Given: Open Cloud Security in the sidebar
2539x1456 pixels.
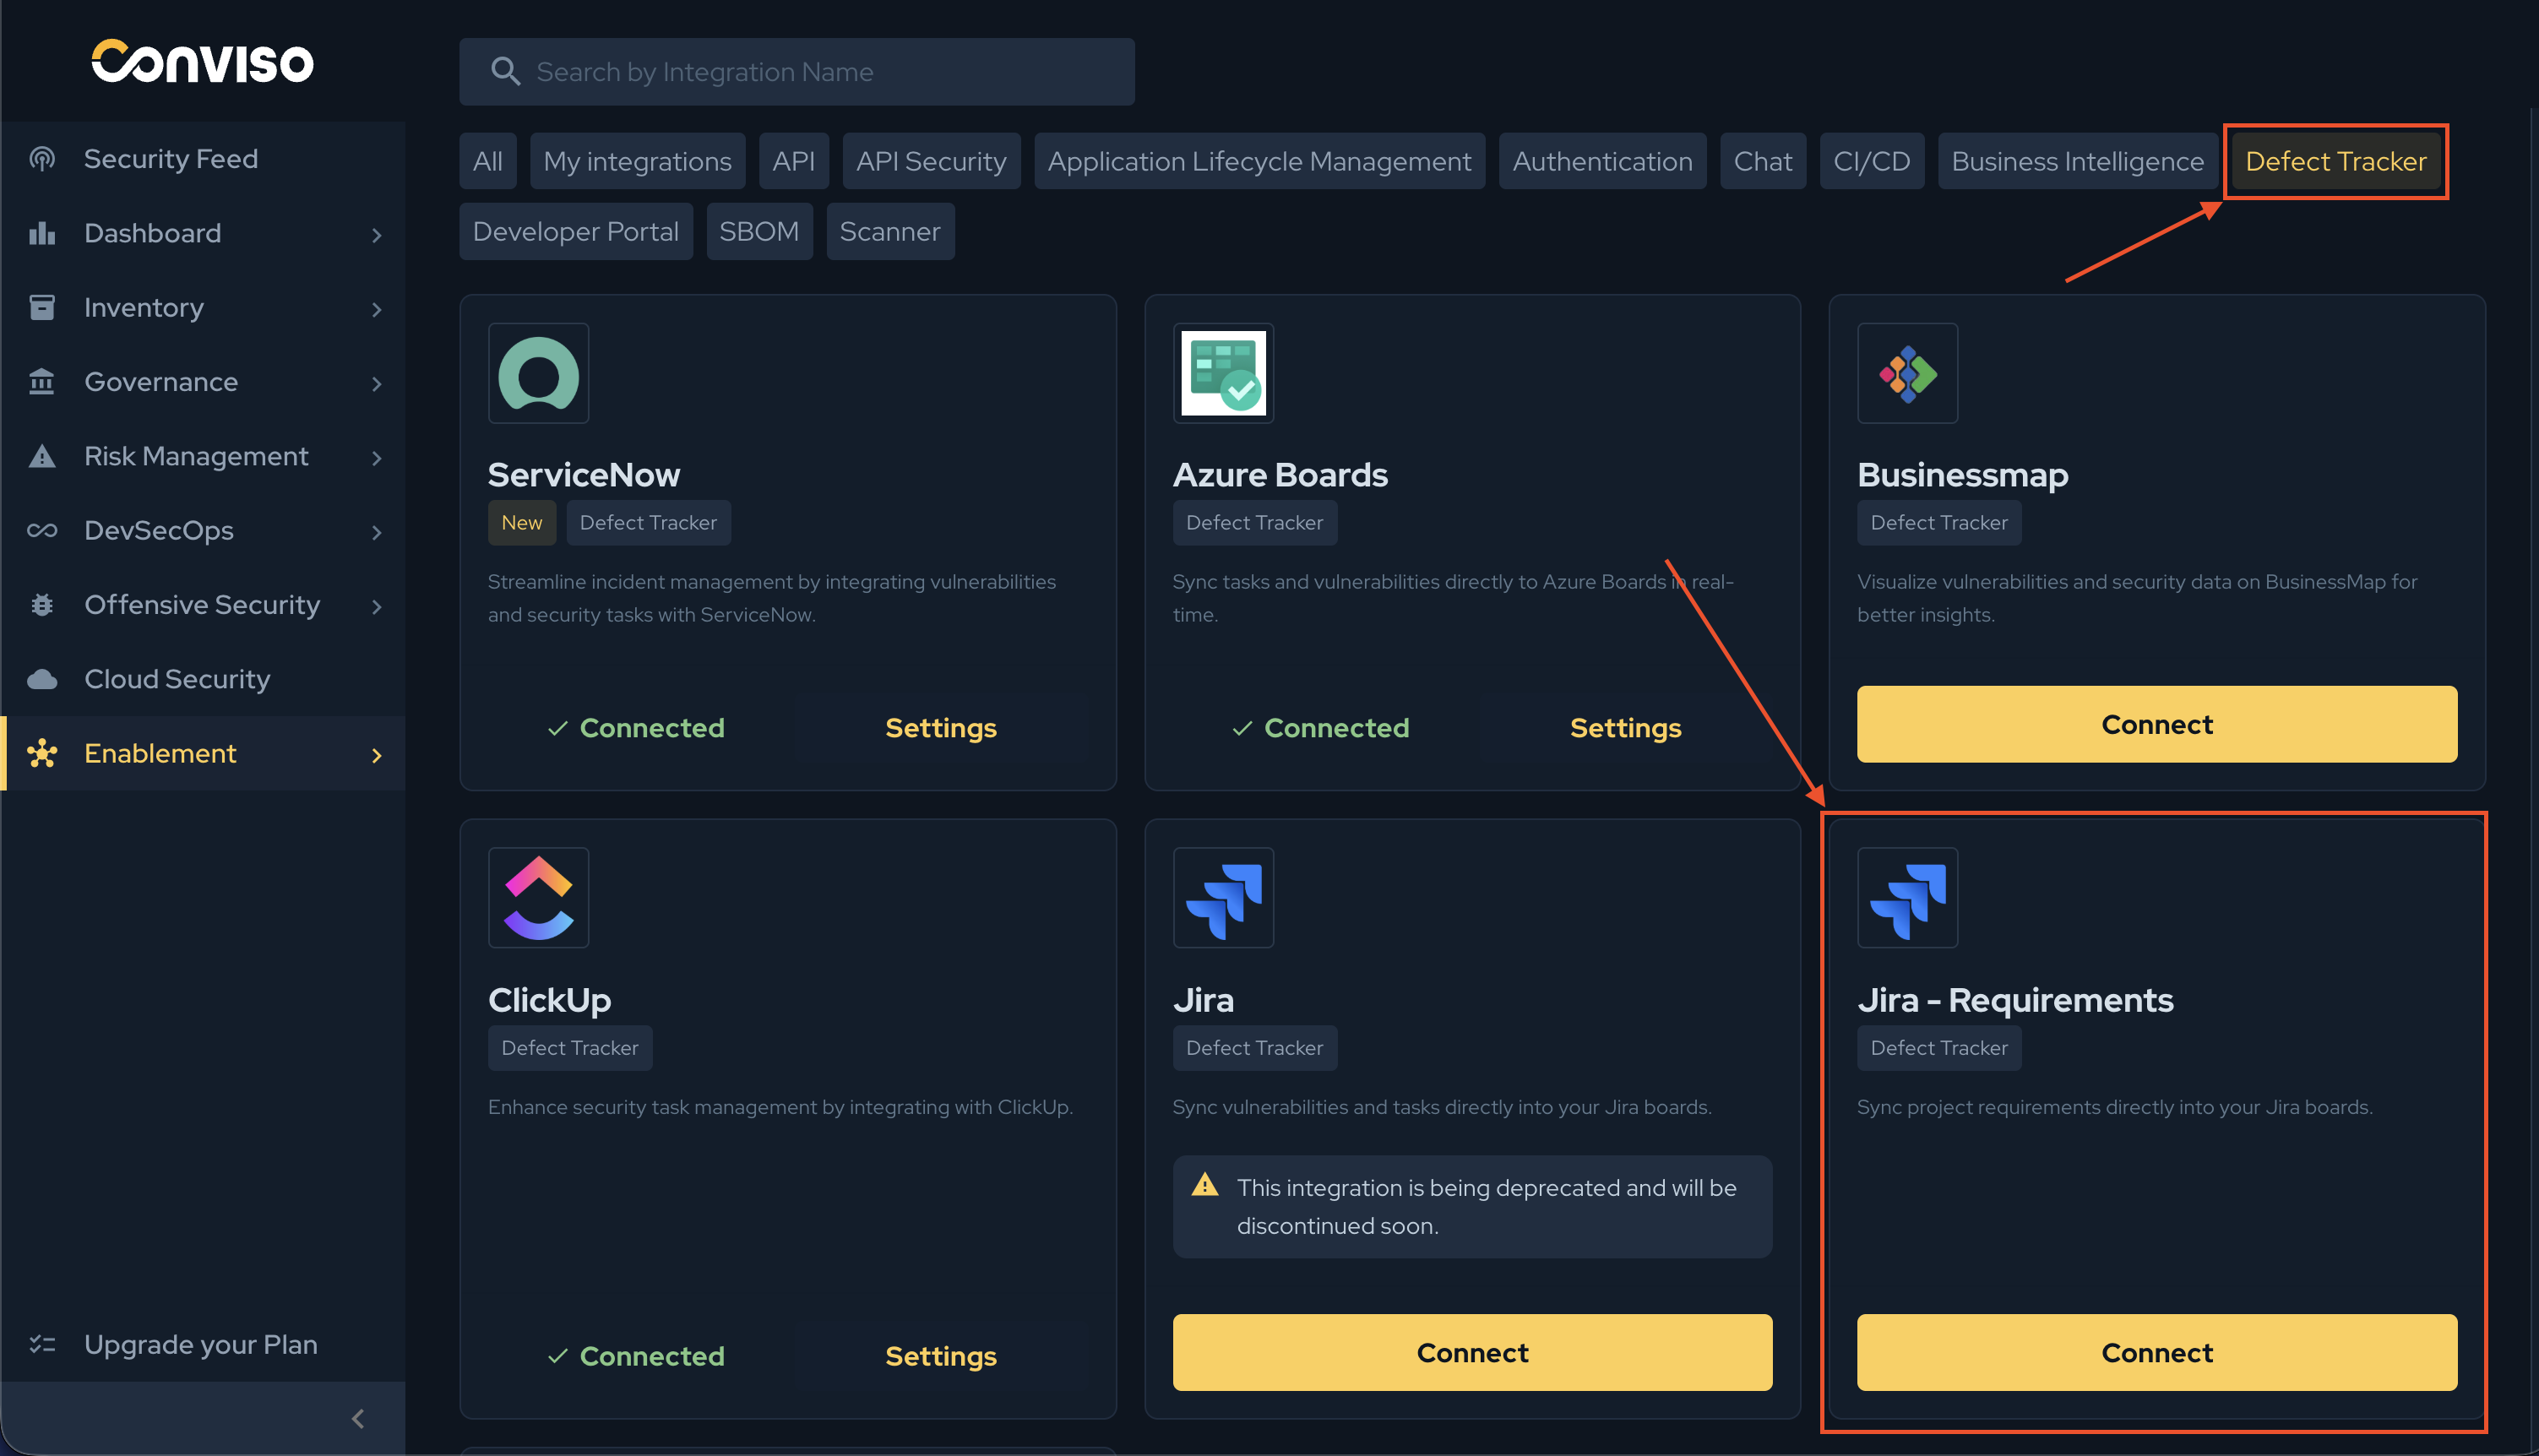Looking at the screenshot, I should [203, 679].
